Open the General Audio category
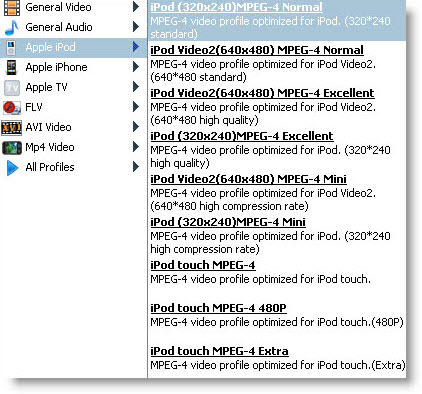Viewport: 422px width, 394px height. (x=73, y=27)
